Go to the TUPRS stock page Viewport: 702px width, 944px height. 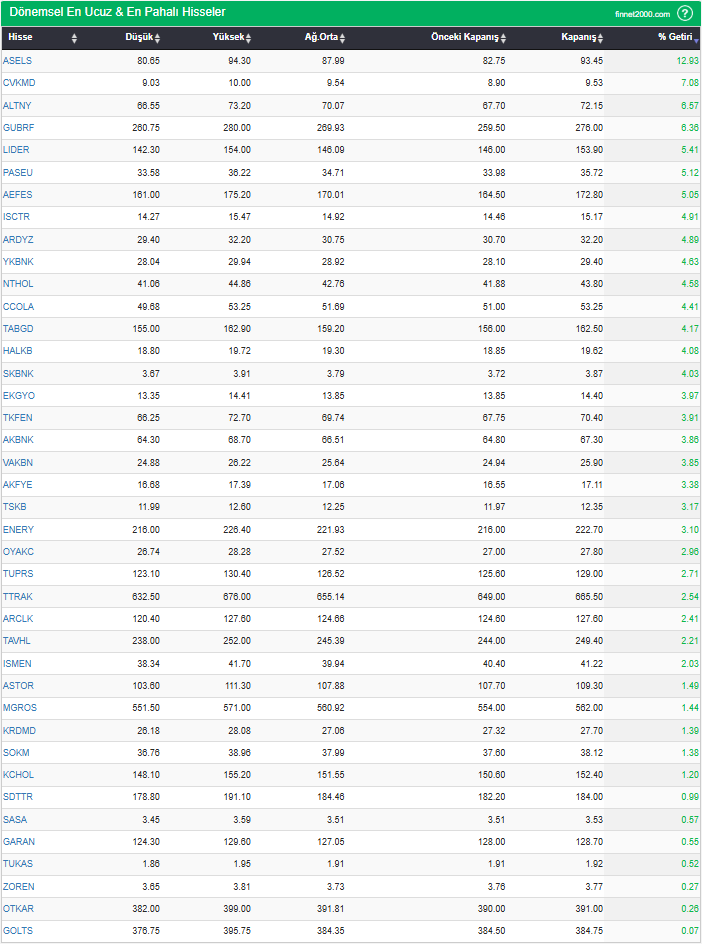click(x=18, y=574)
